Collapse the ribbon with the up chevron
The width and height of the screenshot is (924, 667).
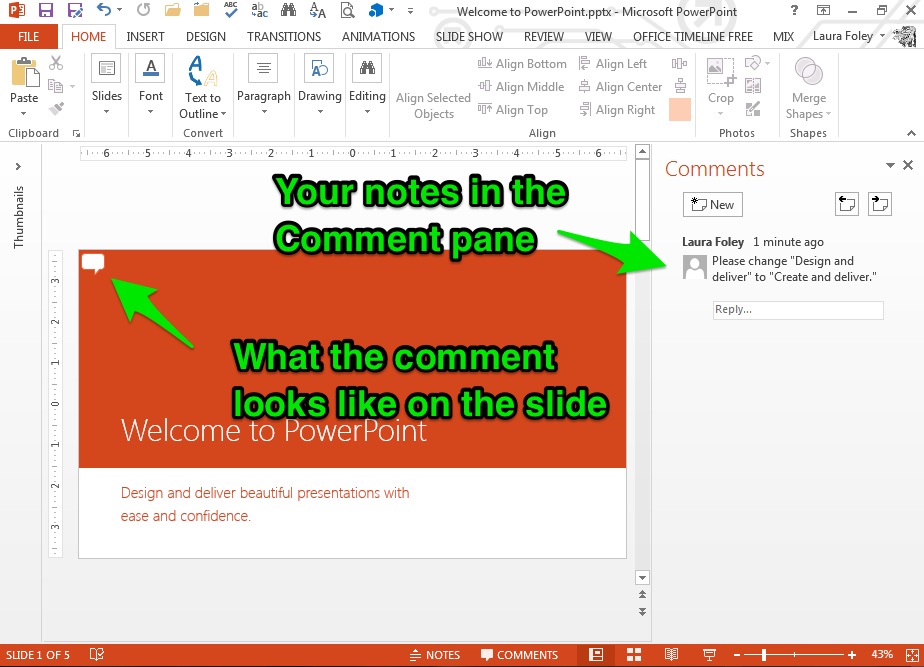911,134
